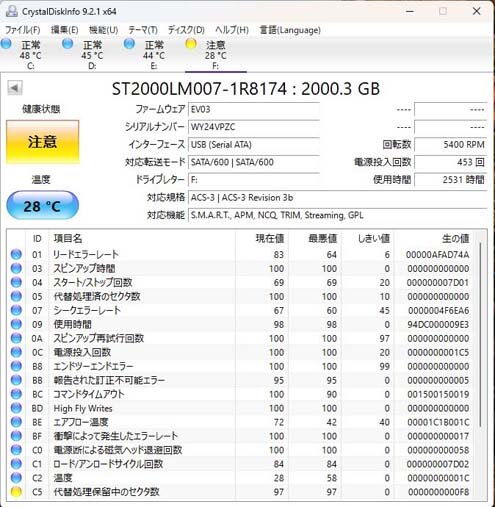Select the E: drive tab at 44 °C

pyautogui.click(x=154, y=55)
